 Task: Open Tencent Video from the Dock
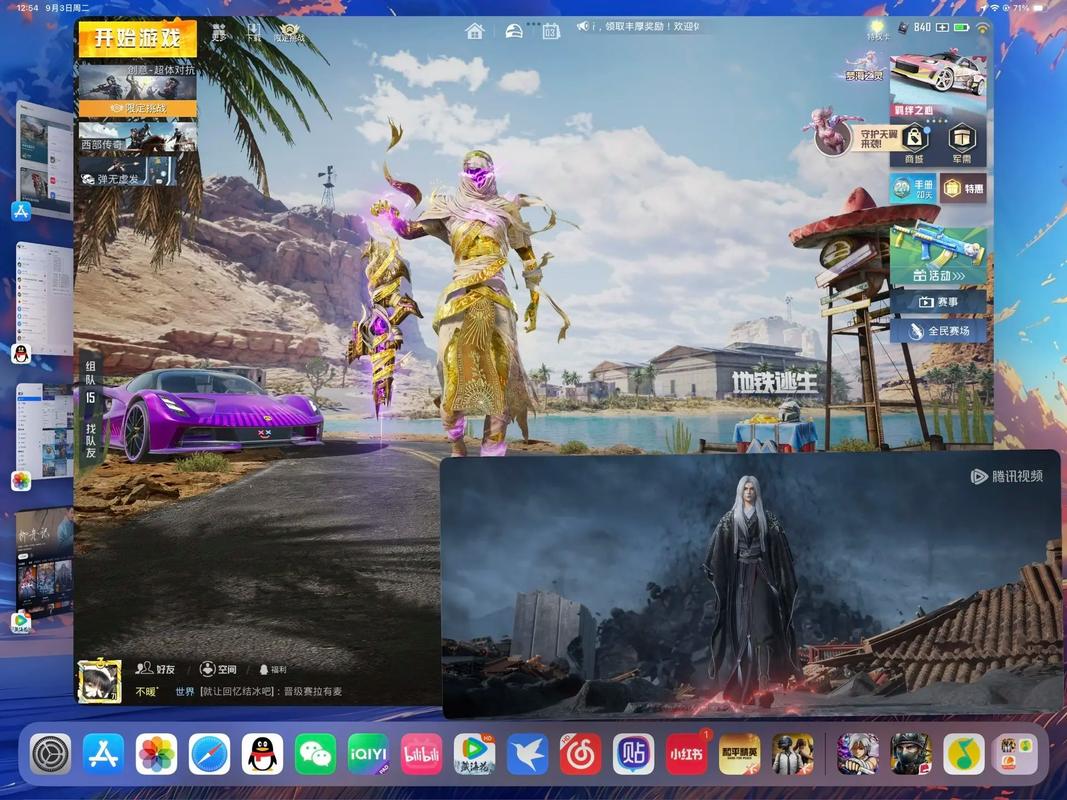[474, 754]
